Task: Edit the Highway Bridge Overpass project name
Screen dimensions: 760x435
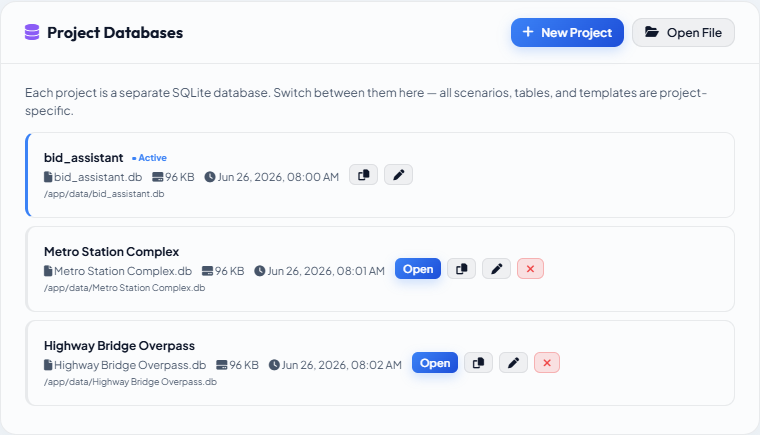Action: [513, 363]
